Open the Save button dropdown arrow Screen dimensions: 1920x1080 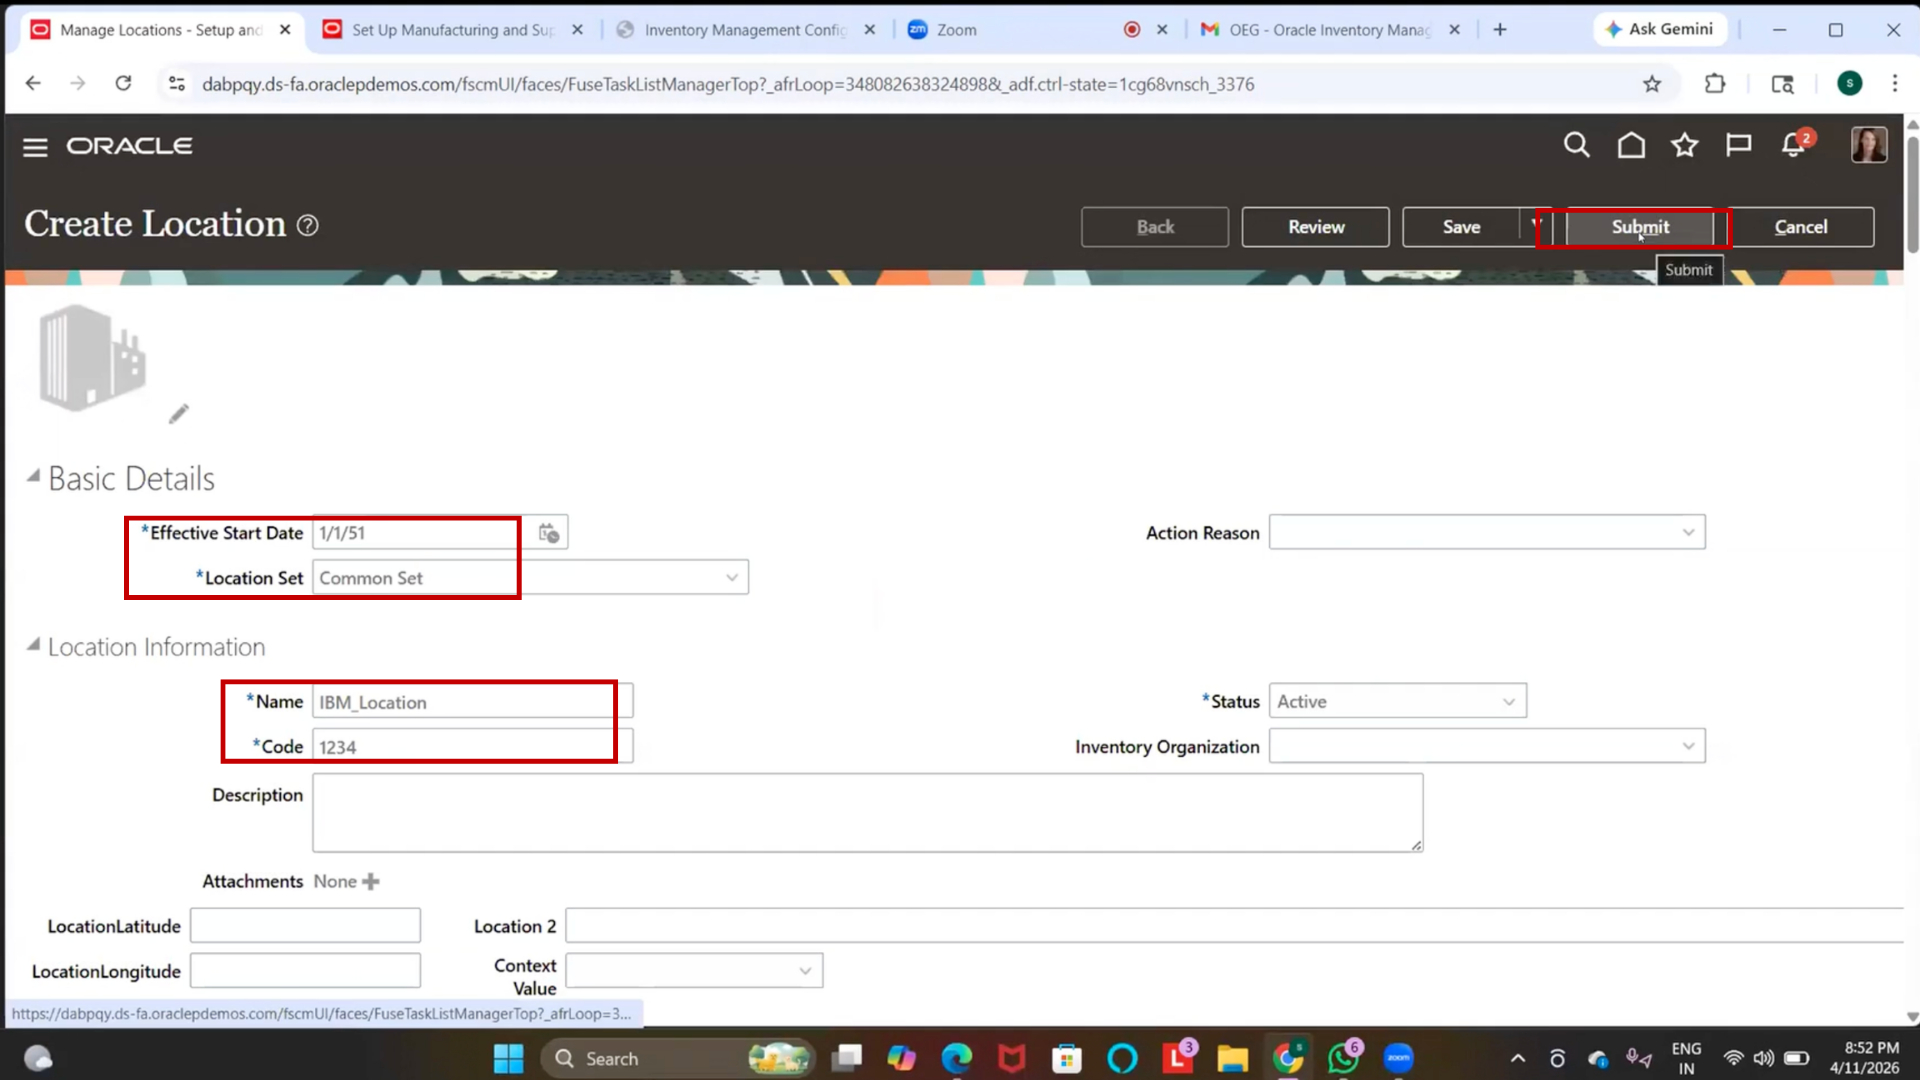pyautogui.click(x=1536, y=226)
